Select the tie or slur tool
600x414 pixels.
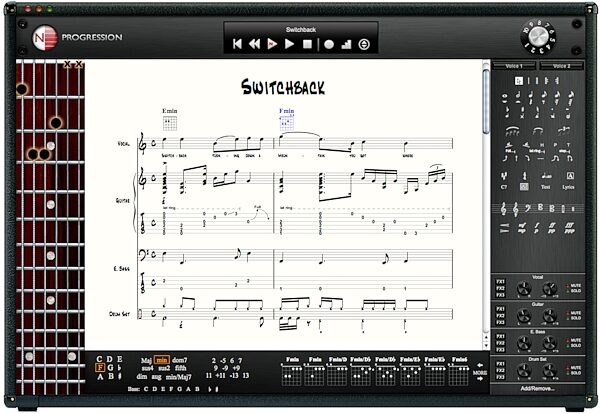pos(512,132)
